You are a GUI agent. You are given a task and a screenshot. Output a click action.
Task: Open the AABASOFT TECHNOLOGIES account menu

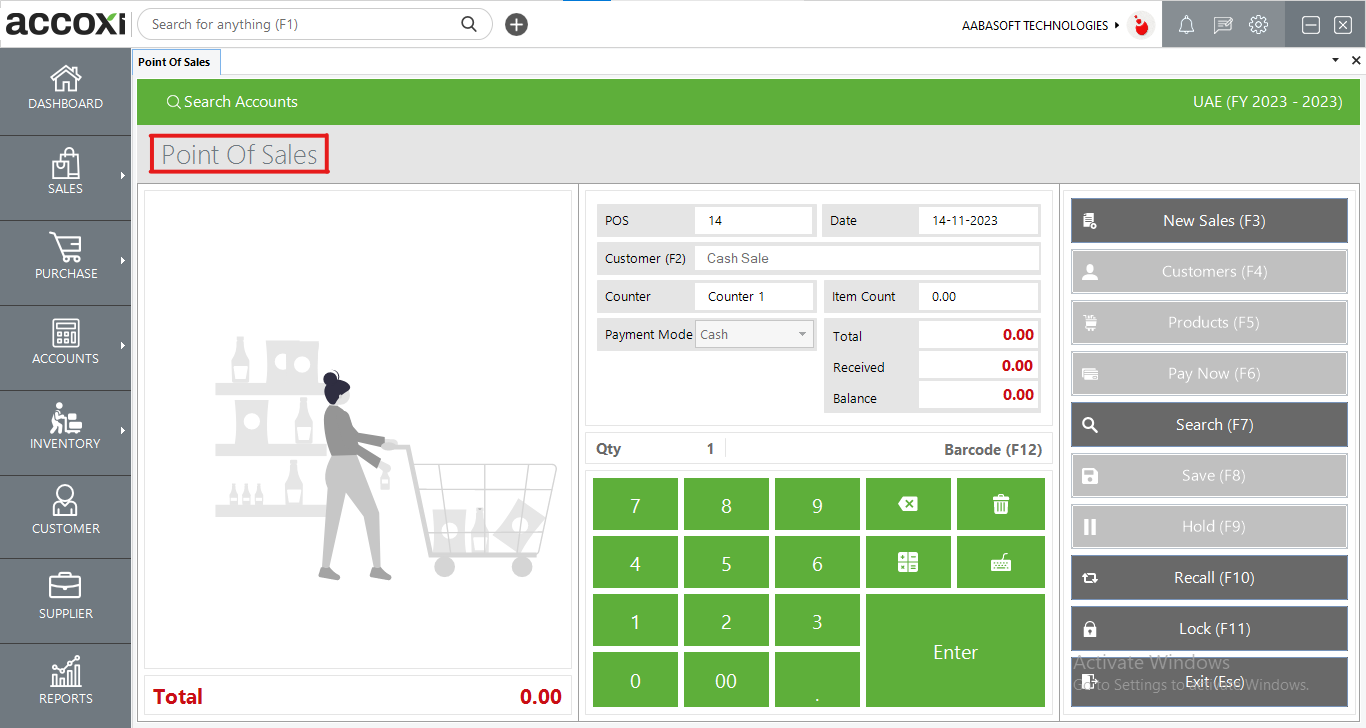[1037, 25]
